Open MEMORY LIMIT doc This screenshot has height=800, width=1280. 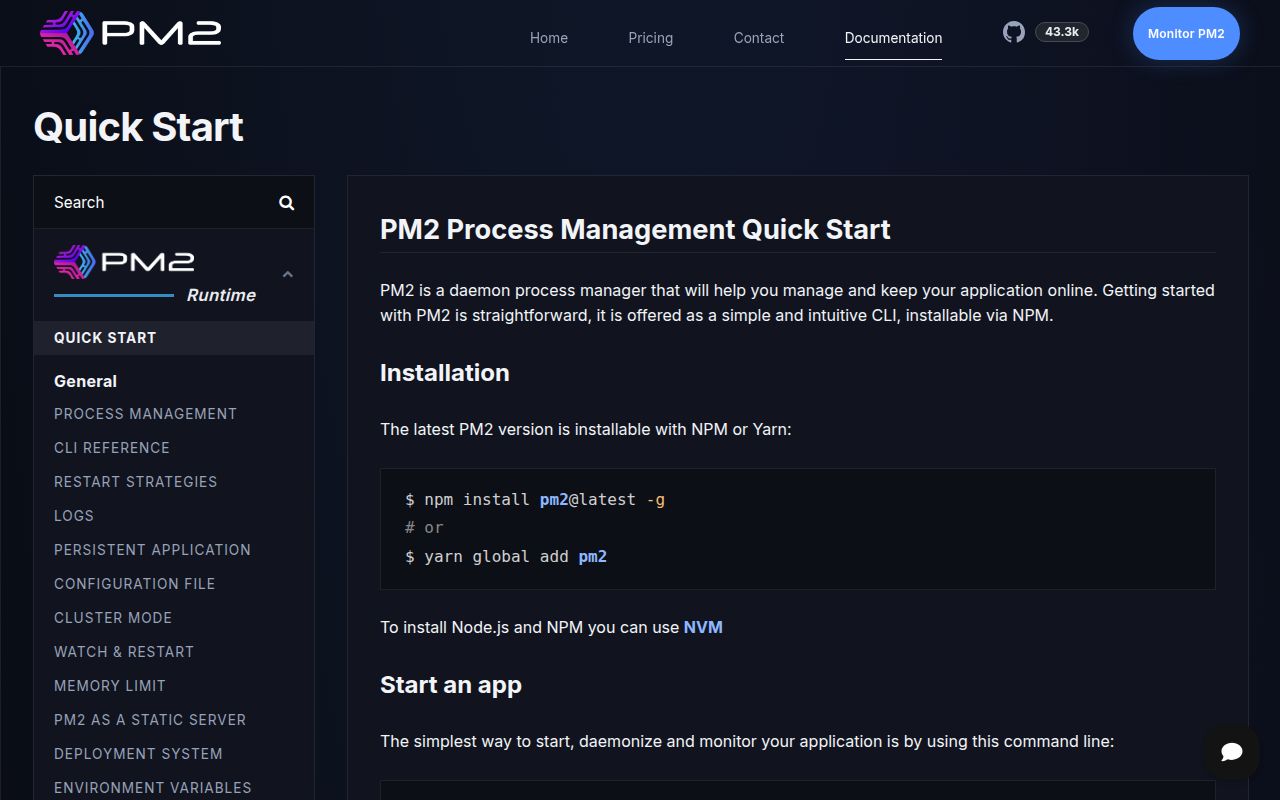pyautogui.click(x=110, y=686)
